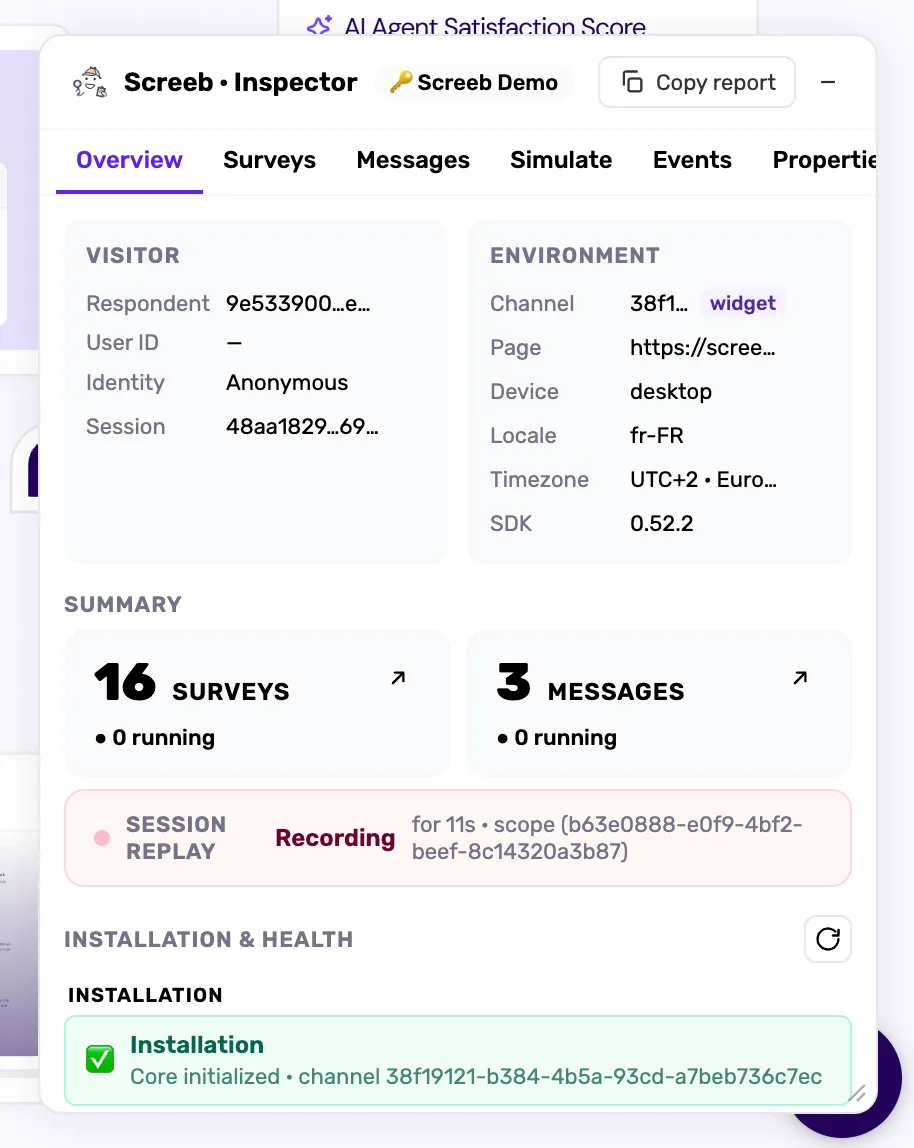Click the Device value desktop
Viewport: 914px width, 1148px height.
(x=671, y=391)
